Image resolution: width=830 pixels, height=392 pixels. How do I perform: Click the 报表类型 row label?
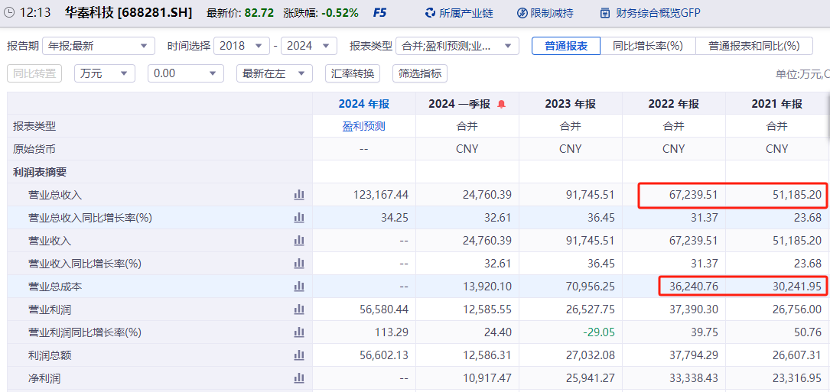pos(34,126)
